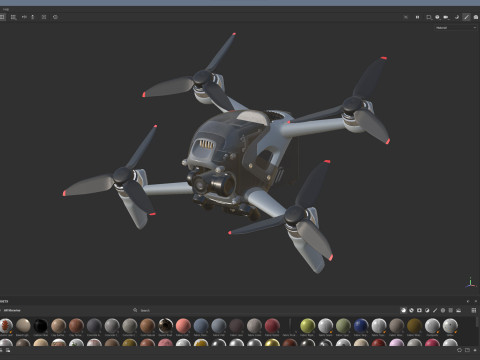Open the display settings square icon dropdown
The width and height of the screenshot is (480, 360).
pyautogui.click(x=429, y=17)
